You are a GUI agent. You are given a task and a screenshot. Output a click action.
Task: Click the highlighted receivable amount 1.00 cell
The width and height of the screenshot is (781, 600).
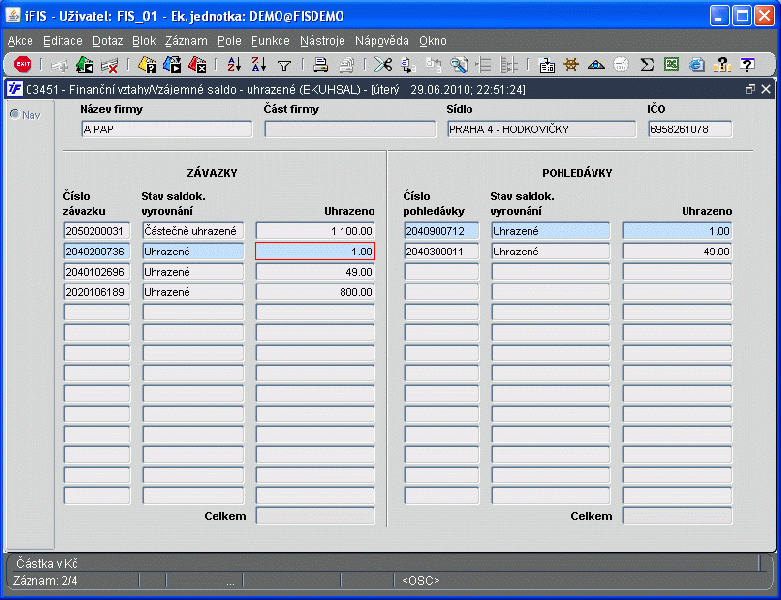(677, 231)
